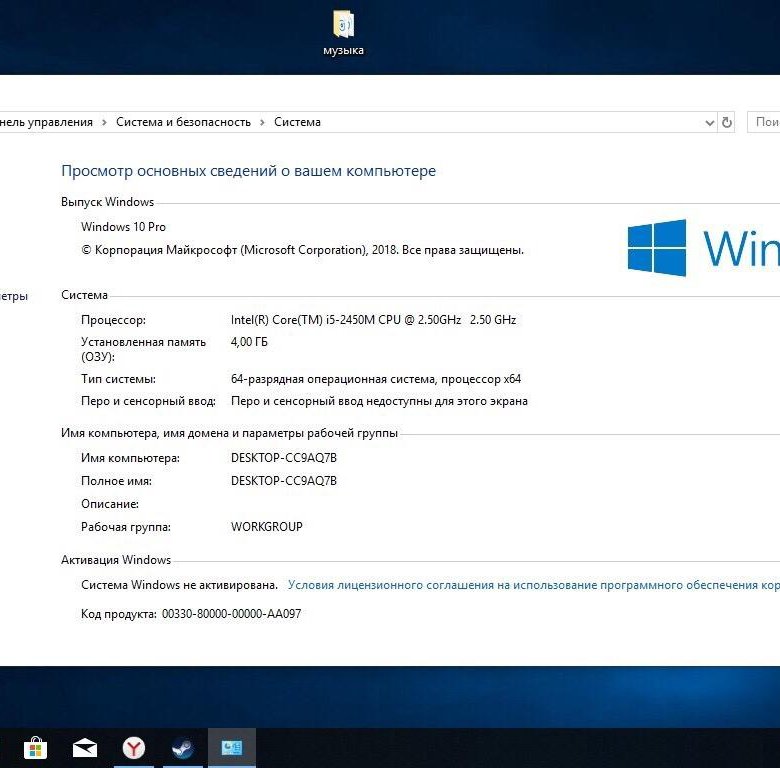
Task: Click the product code 00330-80000-00000-AA097
Action: coord(231,614)
